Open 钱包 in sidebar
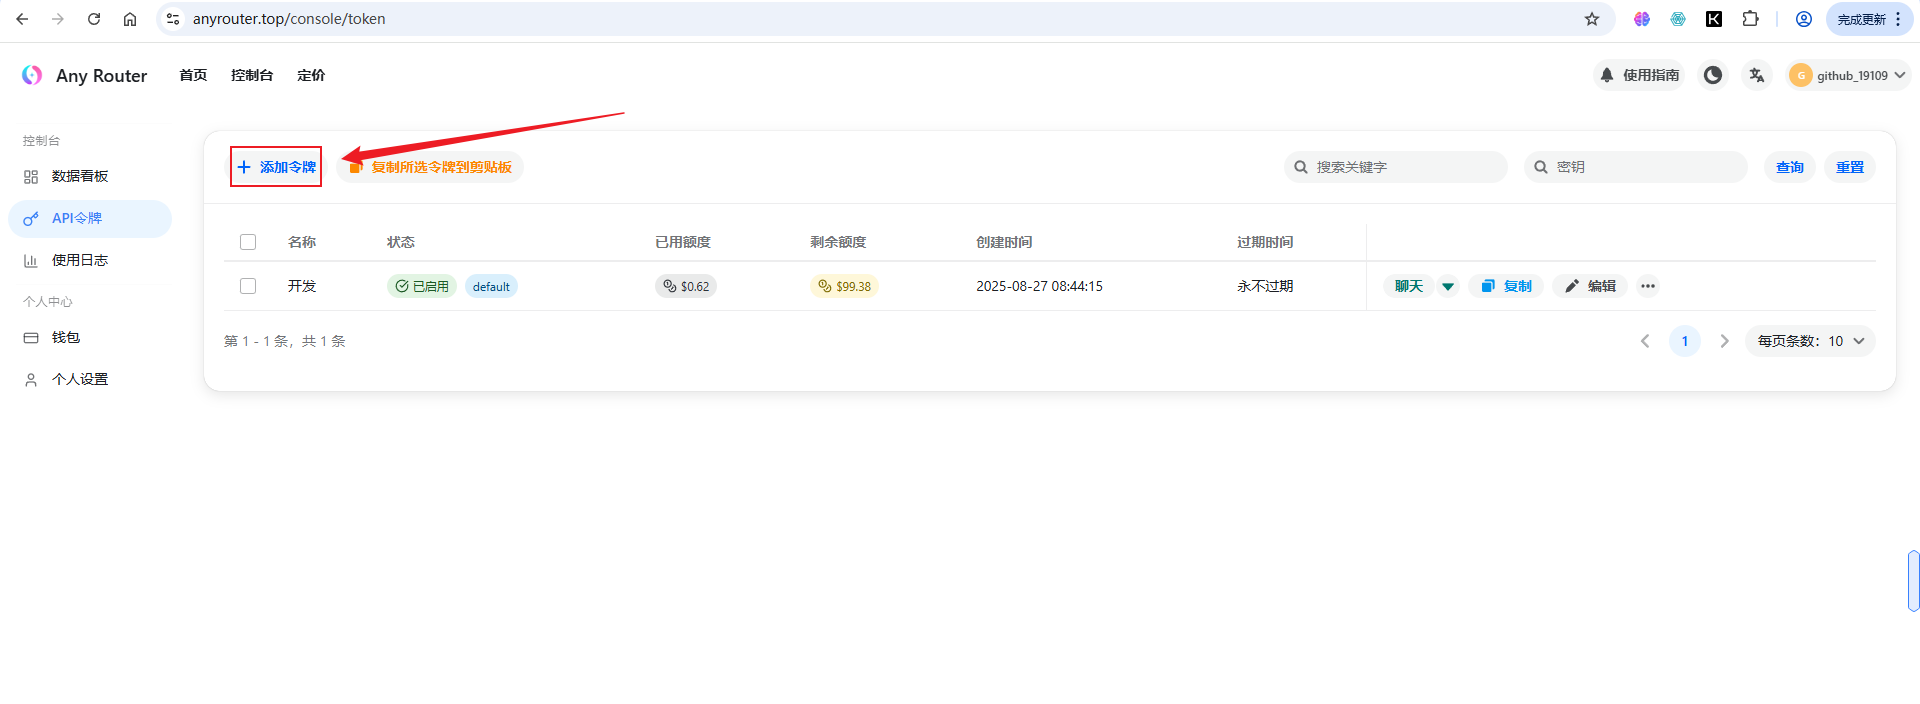The image size is (1920, 704). click(x=90, y=337)
